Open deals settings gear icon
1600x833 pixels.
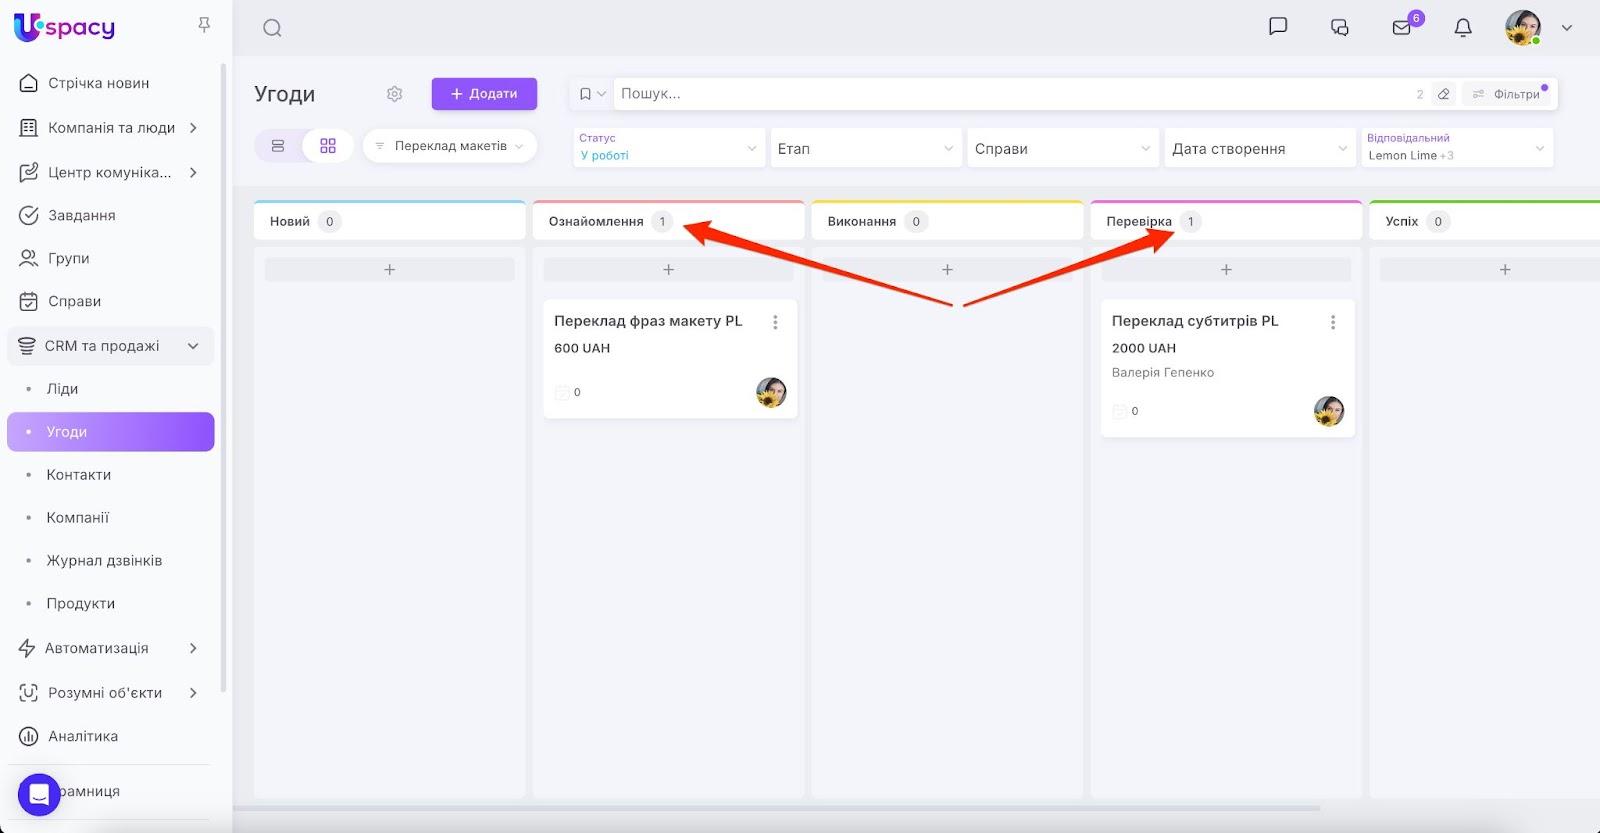click(394, 94)
